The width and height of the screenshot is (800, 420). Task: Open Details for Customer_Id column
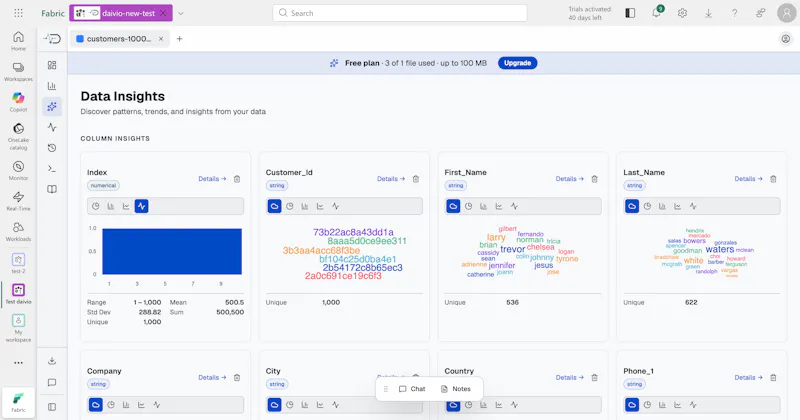pos(391,179)
